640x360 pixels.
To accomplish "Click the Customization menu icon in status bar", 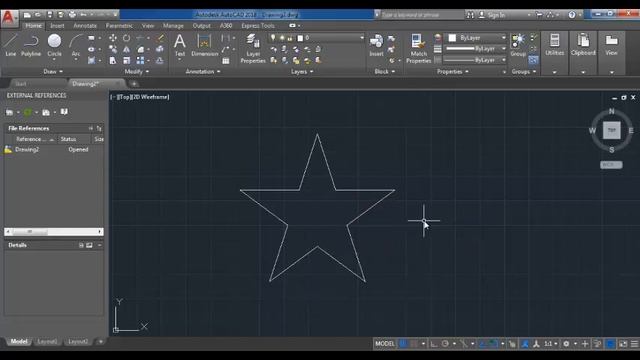I will click(634, 344).
